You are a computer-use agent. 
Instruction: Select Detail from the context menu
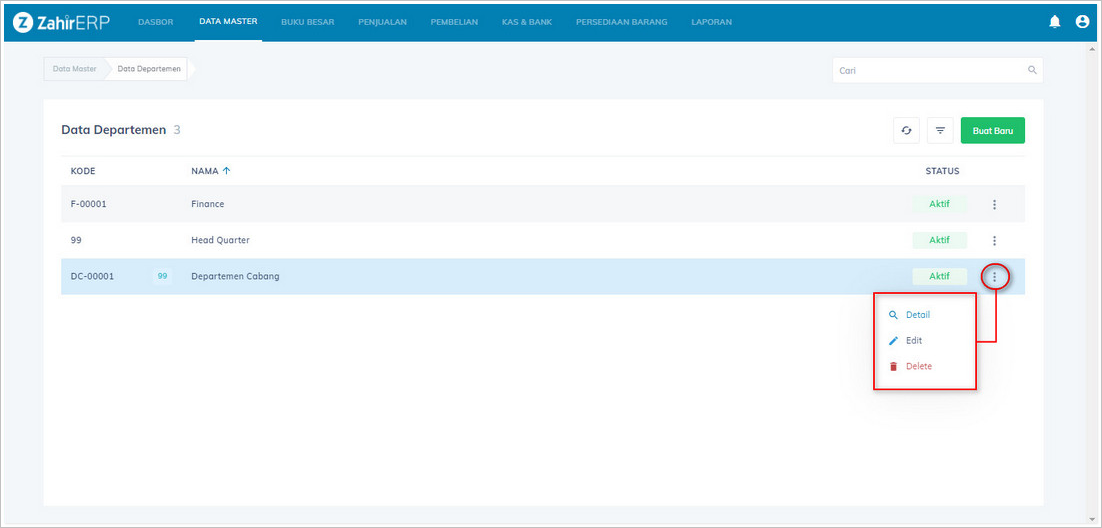click(x=917, y=315)
